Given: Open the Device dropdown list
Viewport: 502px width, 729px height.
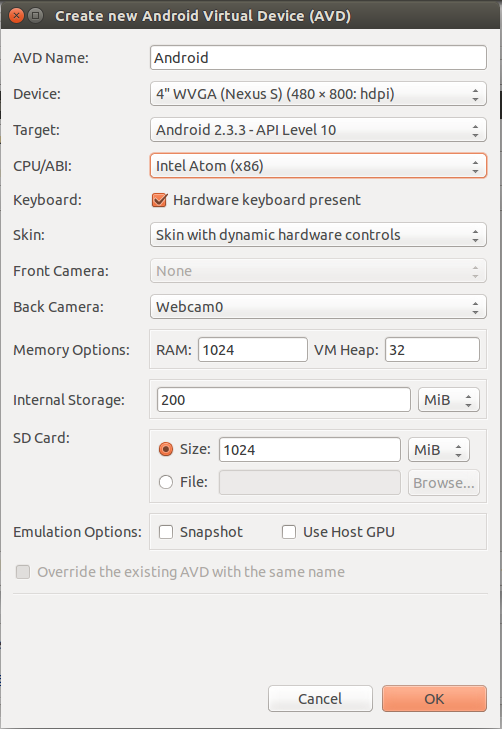Looking at the screenshot, I should (x=318, y=94).
